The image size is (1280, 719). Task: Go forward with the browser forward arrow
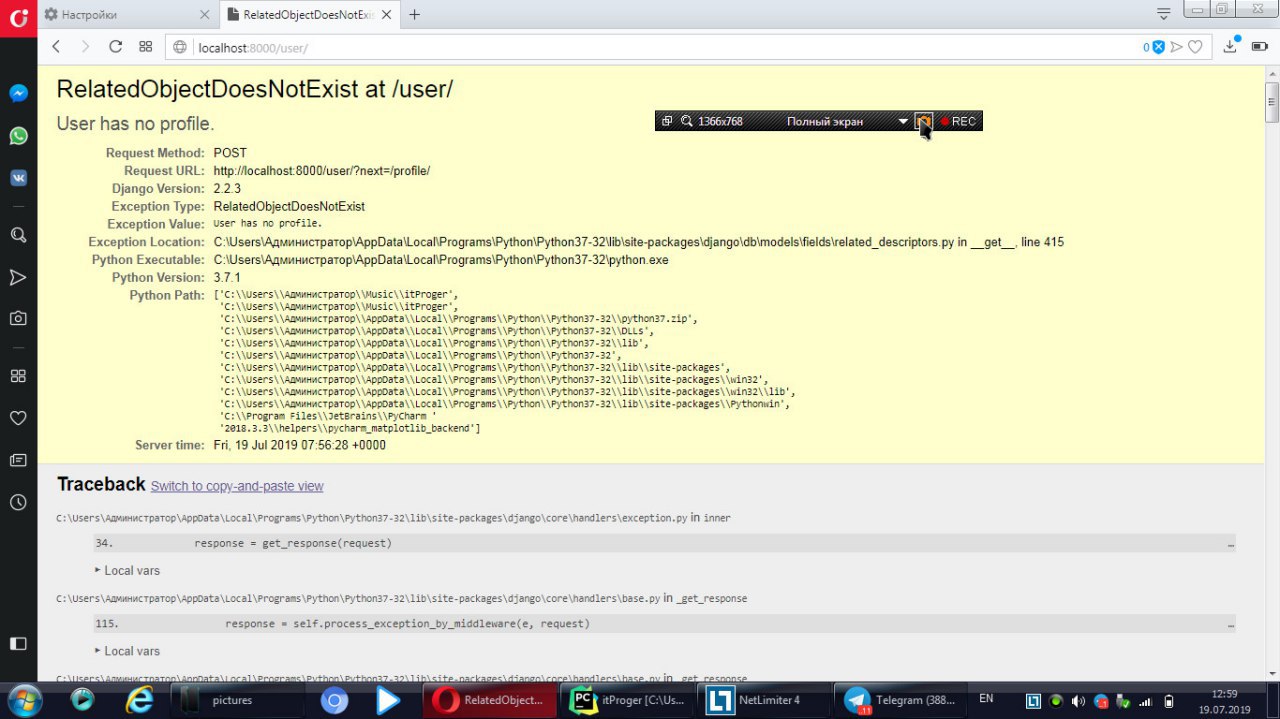click(x=85, y=47)
